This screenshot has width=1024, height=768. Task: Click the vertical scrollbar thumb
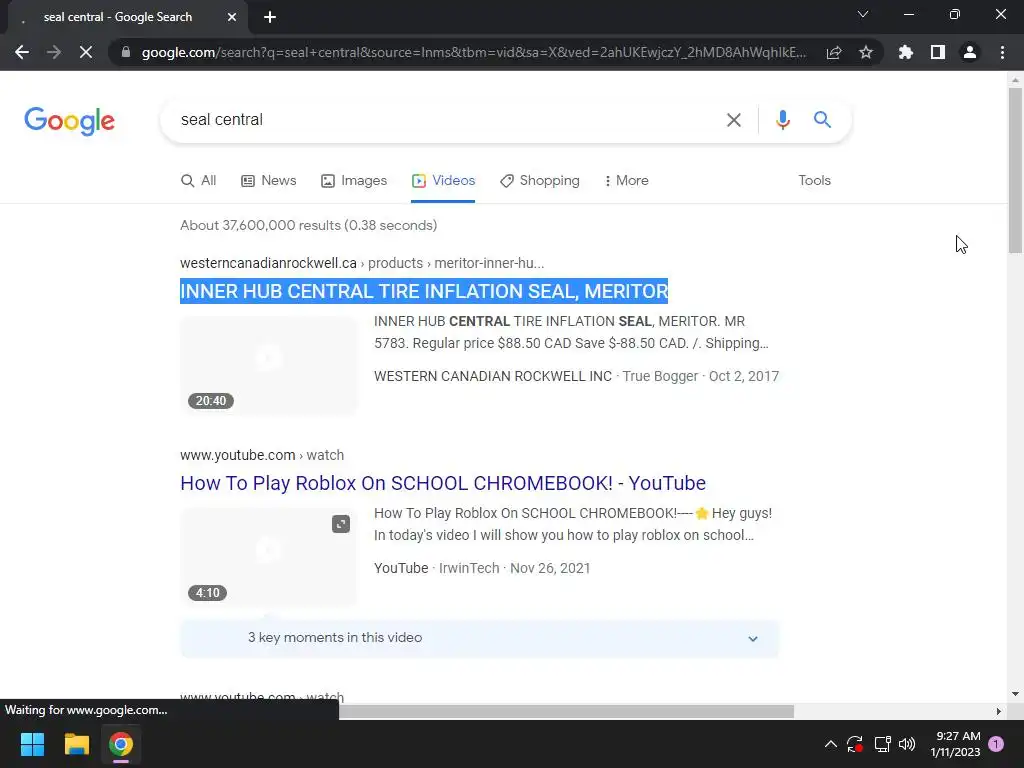click(1015, 170)
